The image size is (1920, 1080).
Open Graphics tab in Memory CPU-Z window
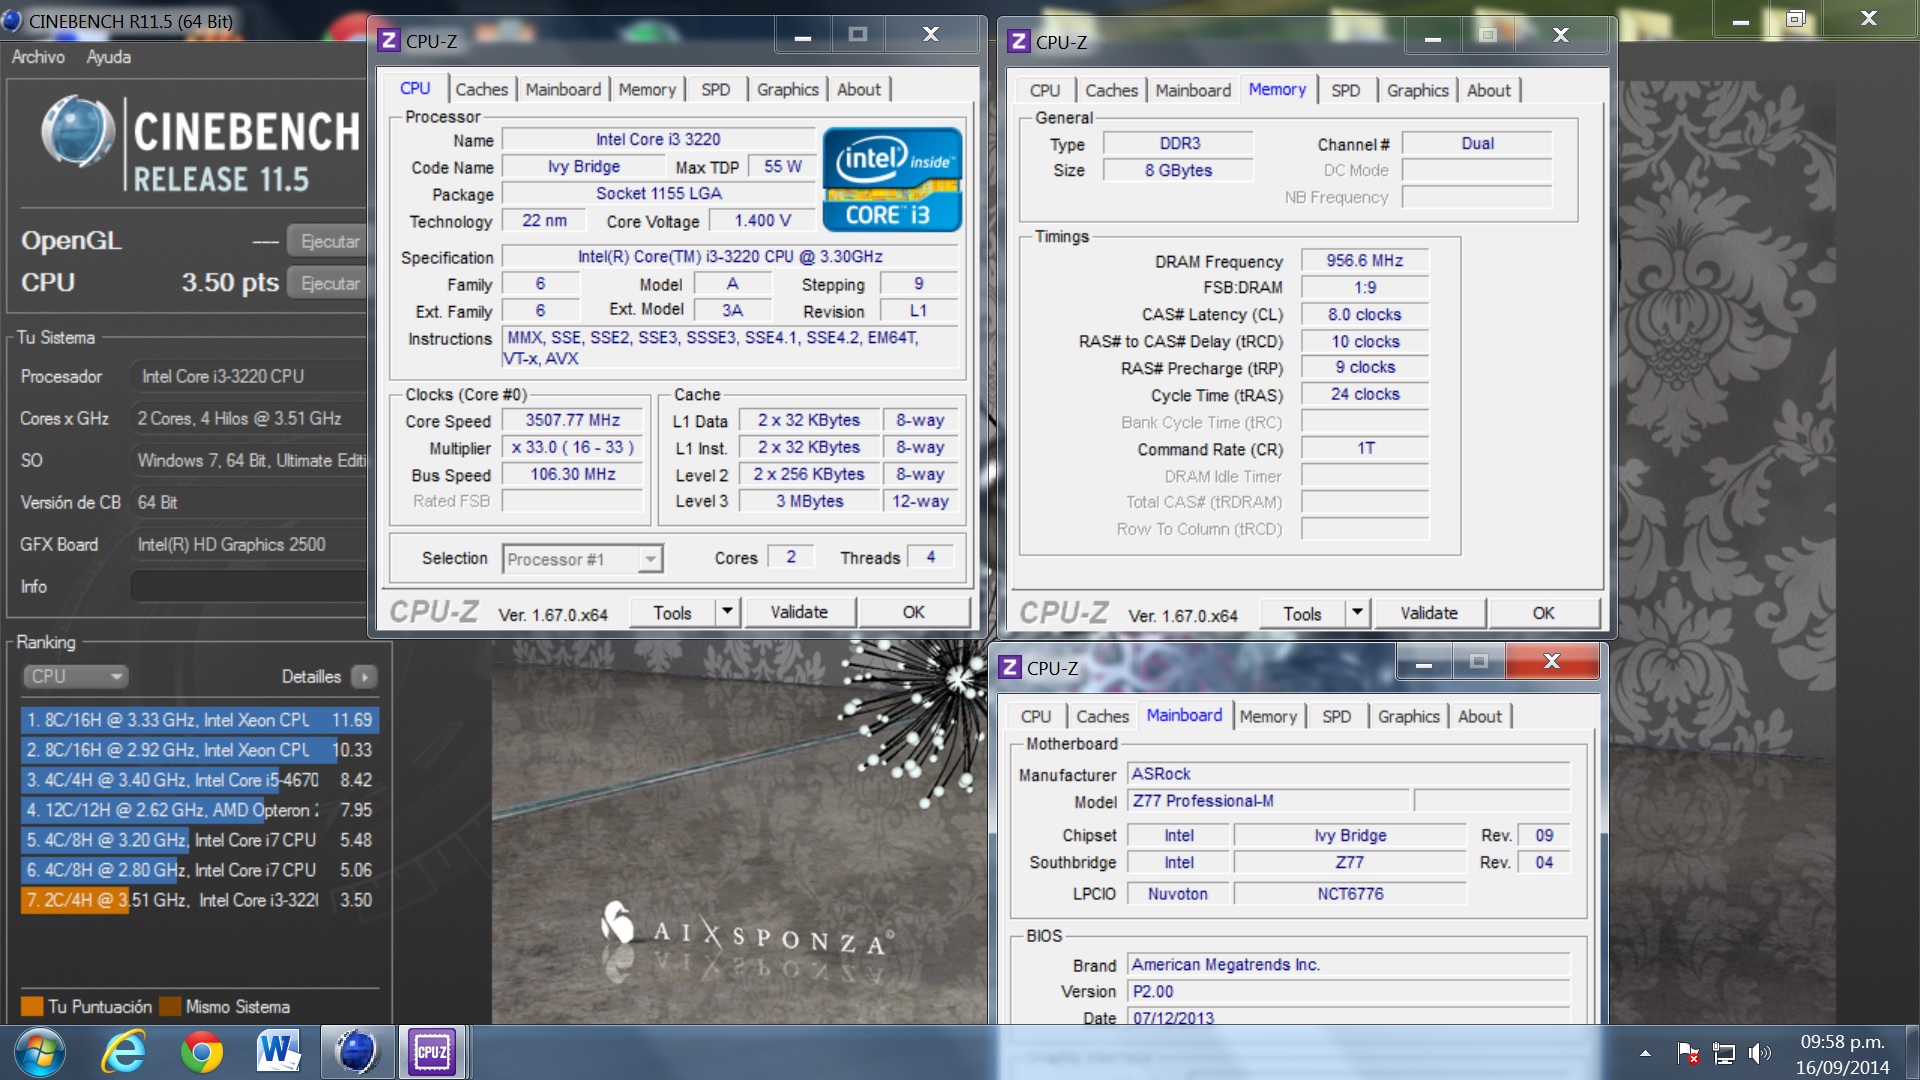click(x=1418, y=90)
